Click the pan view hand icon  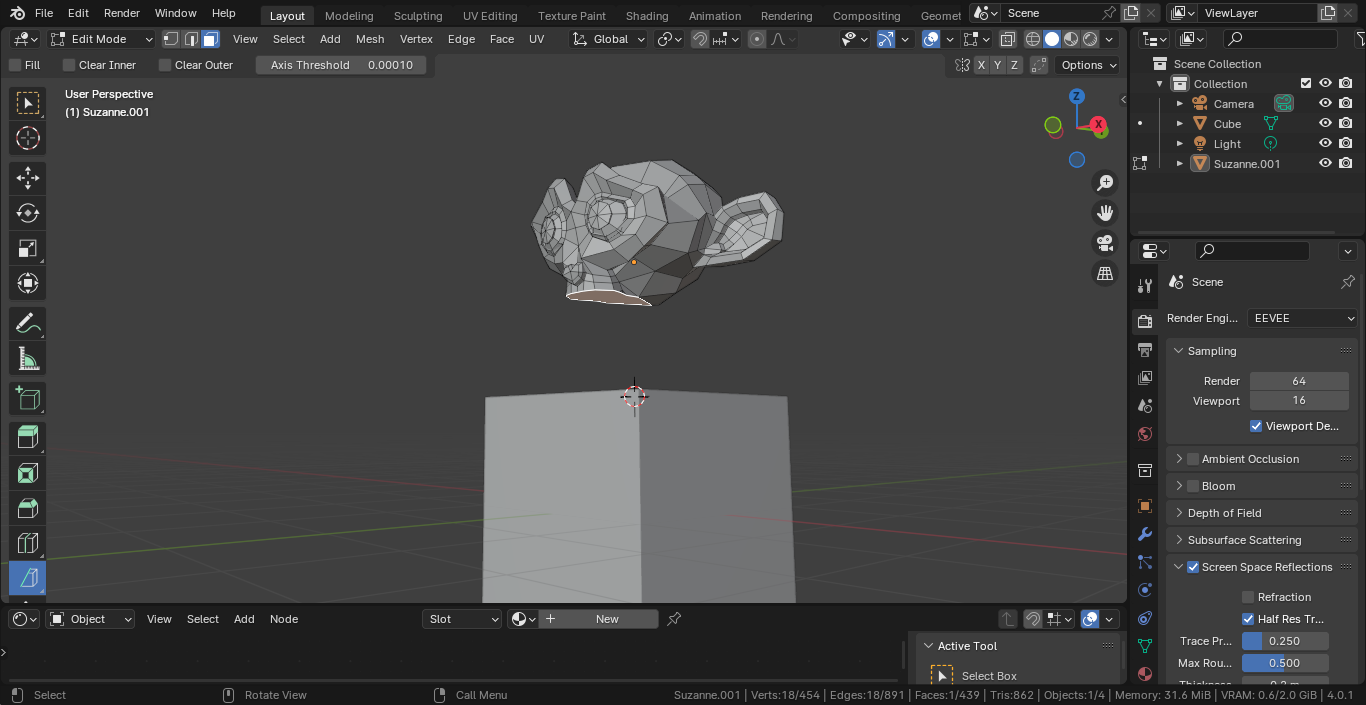1105,213
